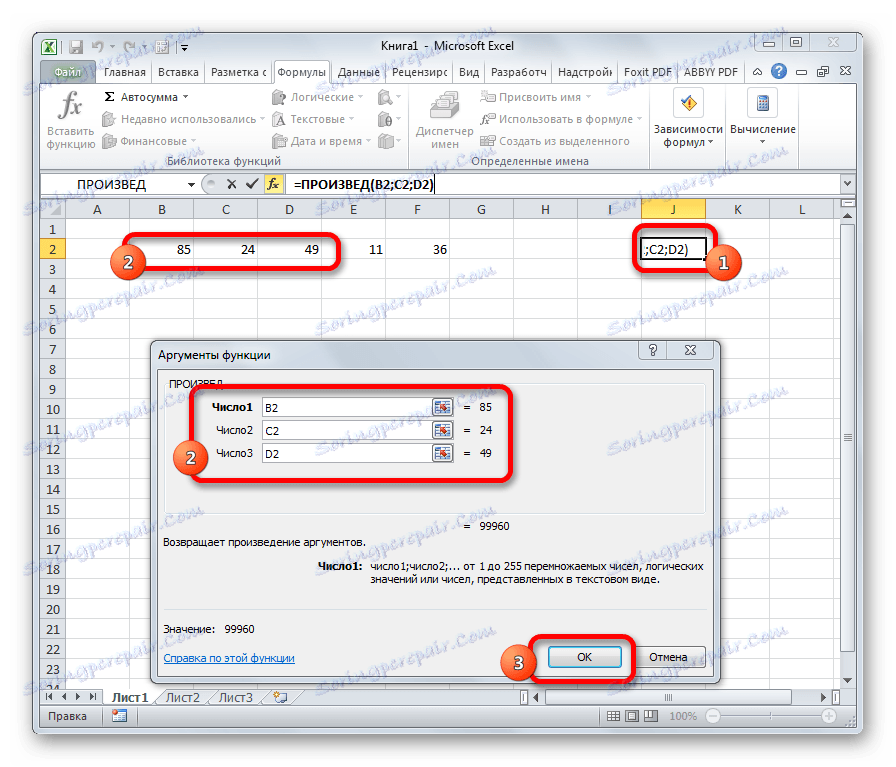
Task: Click the dialog help question button
Action: pyautogui.click(x=653, y=350)
